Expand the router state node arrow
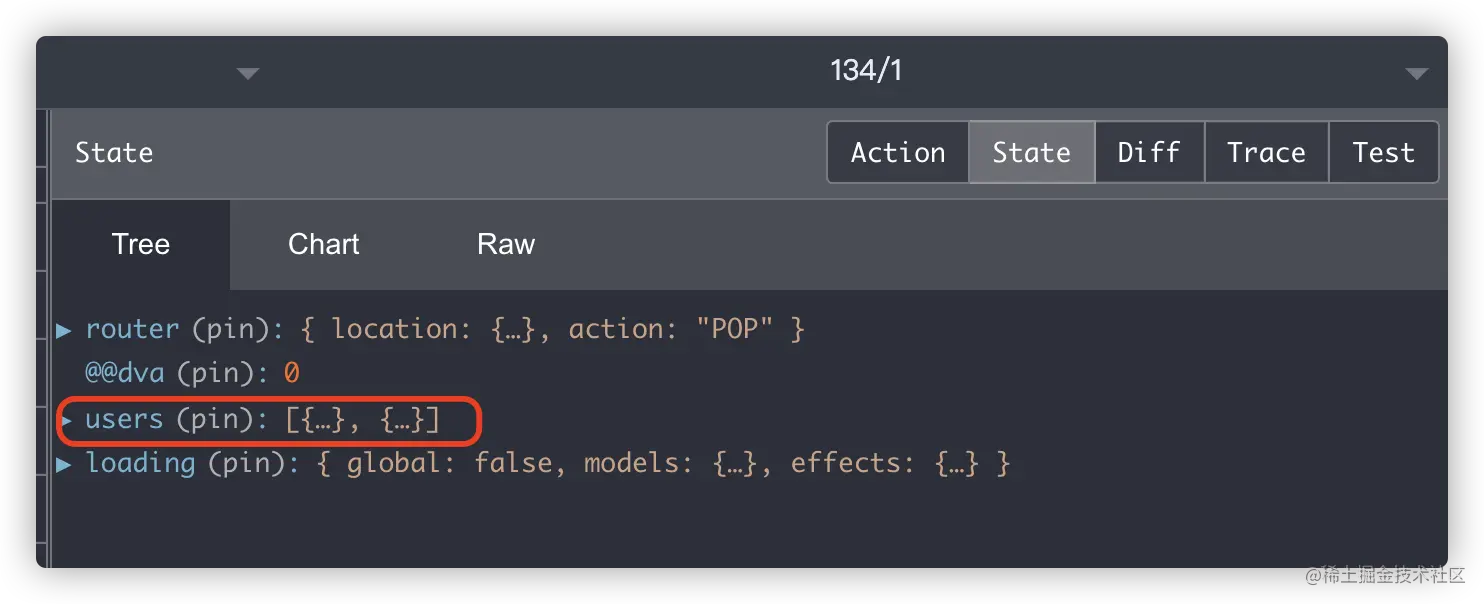Image resolution: width=1484 pixels, height=604 pixels. pyautogui.click(x=64, y=329)
